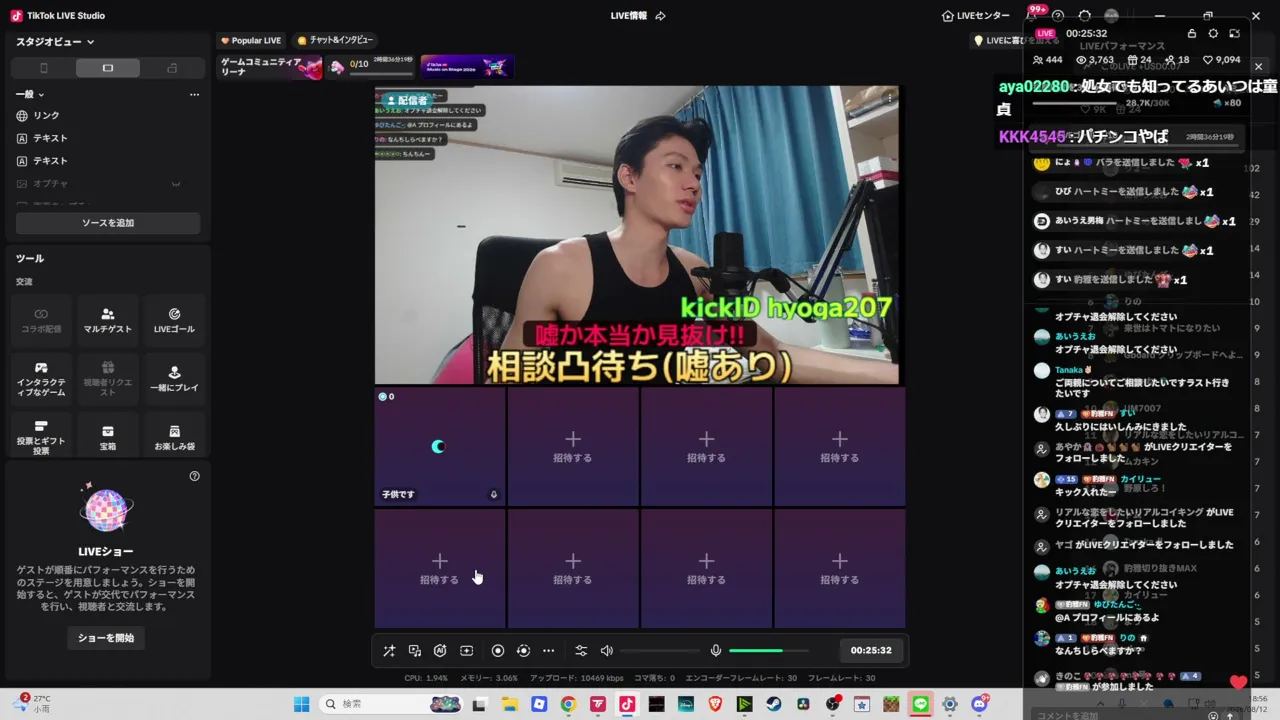Viewport: 1280px width, 720px height.
Task: Open the 投票とギフト投票 tool
Action: tap(41, 438)
